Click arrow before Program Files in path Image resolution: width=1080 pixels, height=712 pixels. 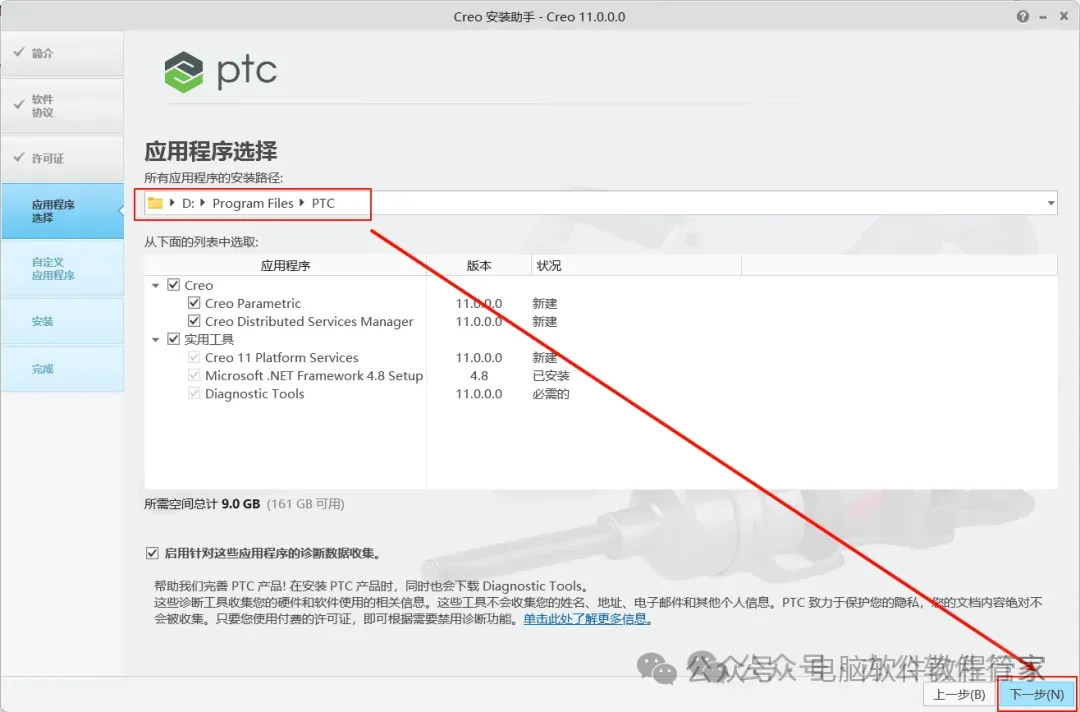point(203,203)
